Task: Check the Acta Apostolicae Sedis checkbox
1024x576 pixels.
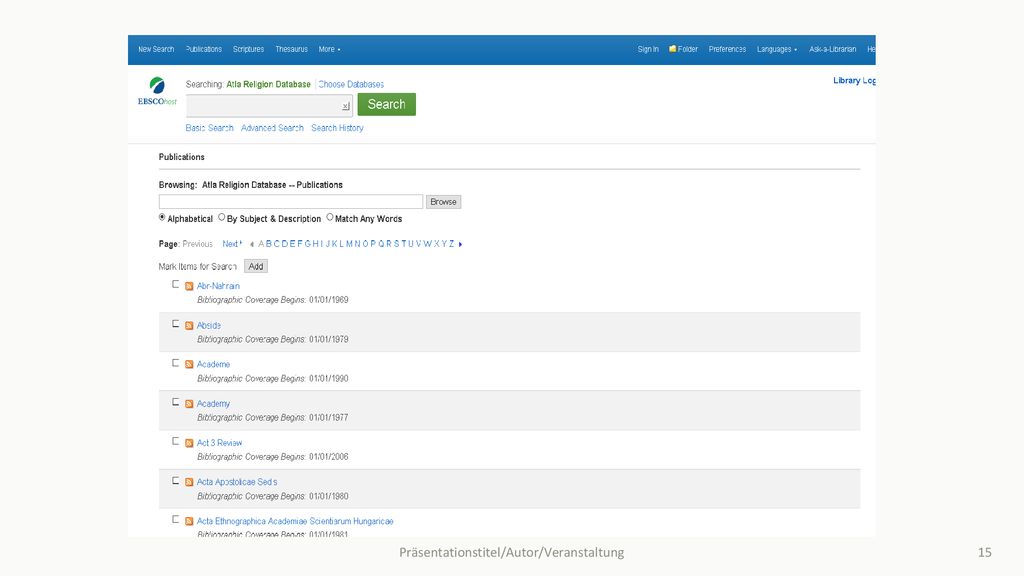Action: [x=175, y=480]
